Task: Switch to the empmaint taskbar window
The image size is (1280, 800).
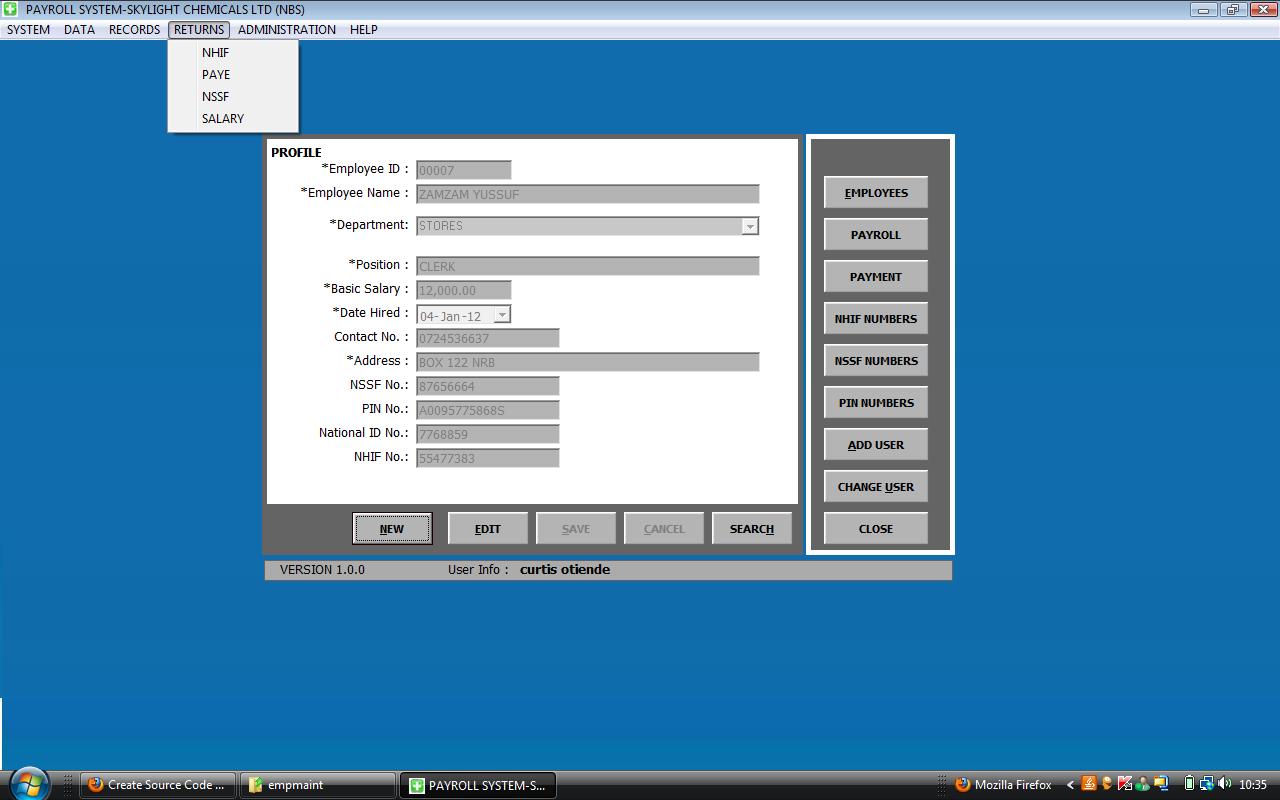Action: coord(318,785)
